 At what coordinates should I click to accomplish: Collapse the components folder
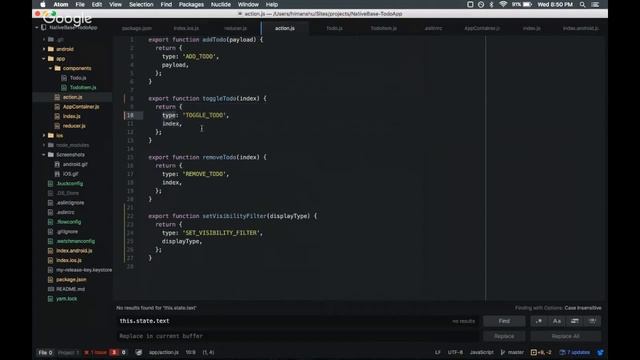(51, 68)
